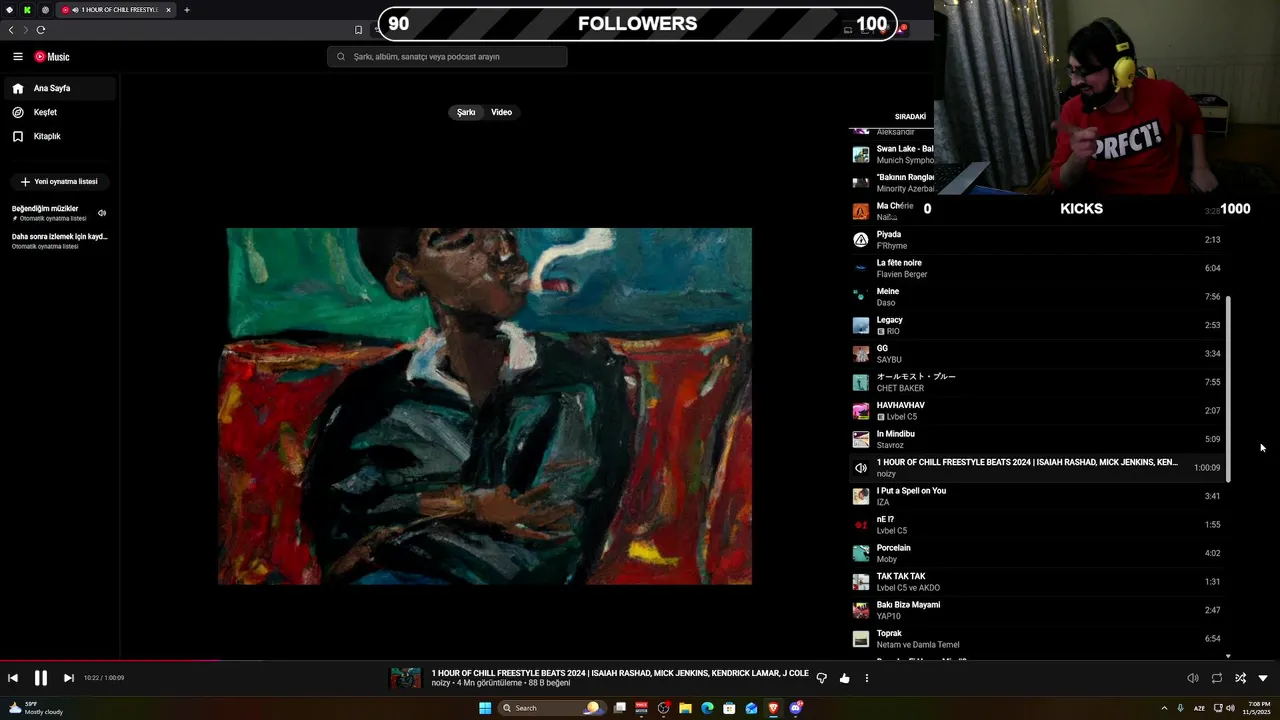The width and height of the screenshot is (1280, 720).
Task: Play Bakı Bizə Mayami by YAP10
Action: click(x=1036, y=610)
